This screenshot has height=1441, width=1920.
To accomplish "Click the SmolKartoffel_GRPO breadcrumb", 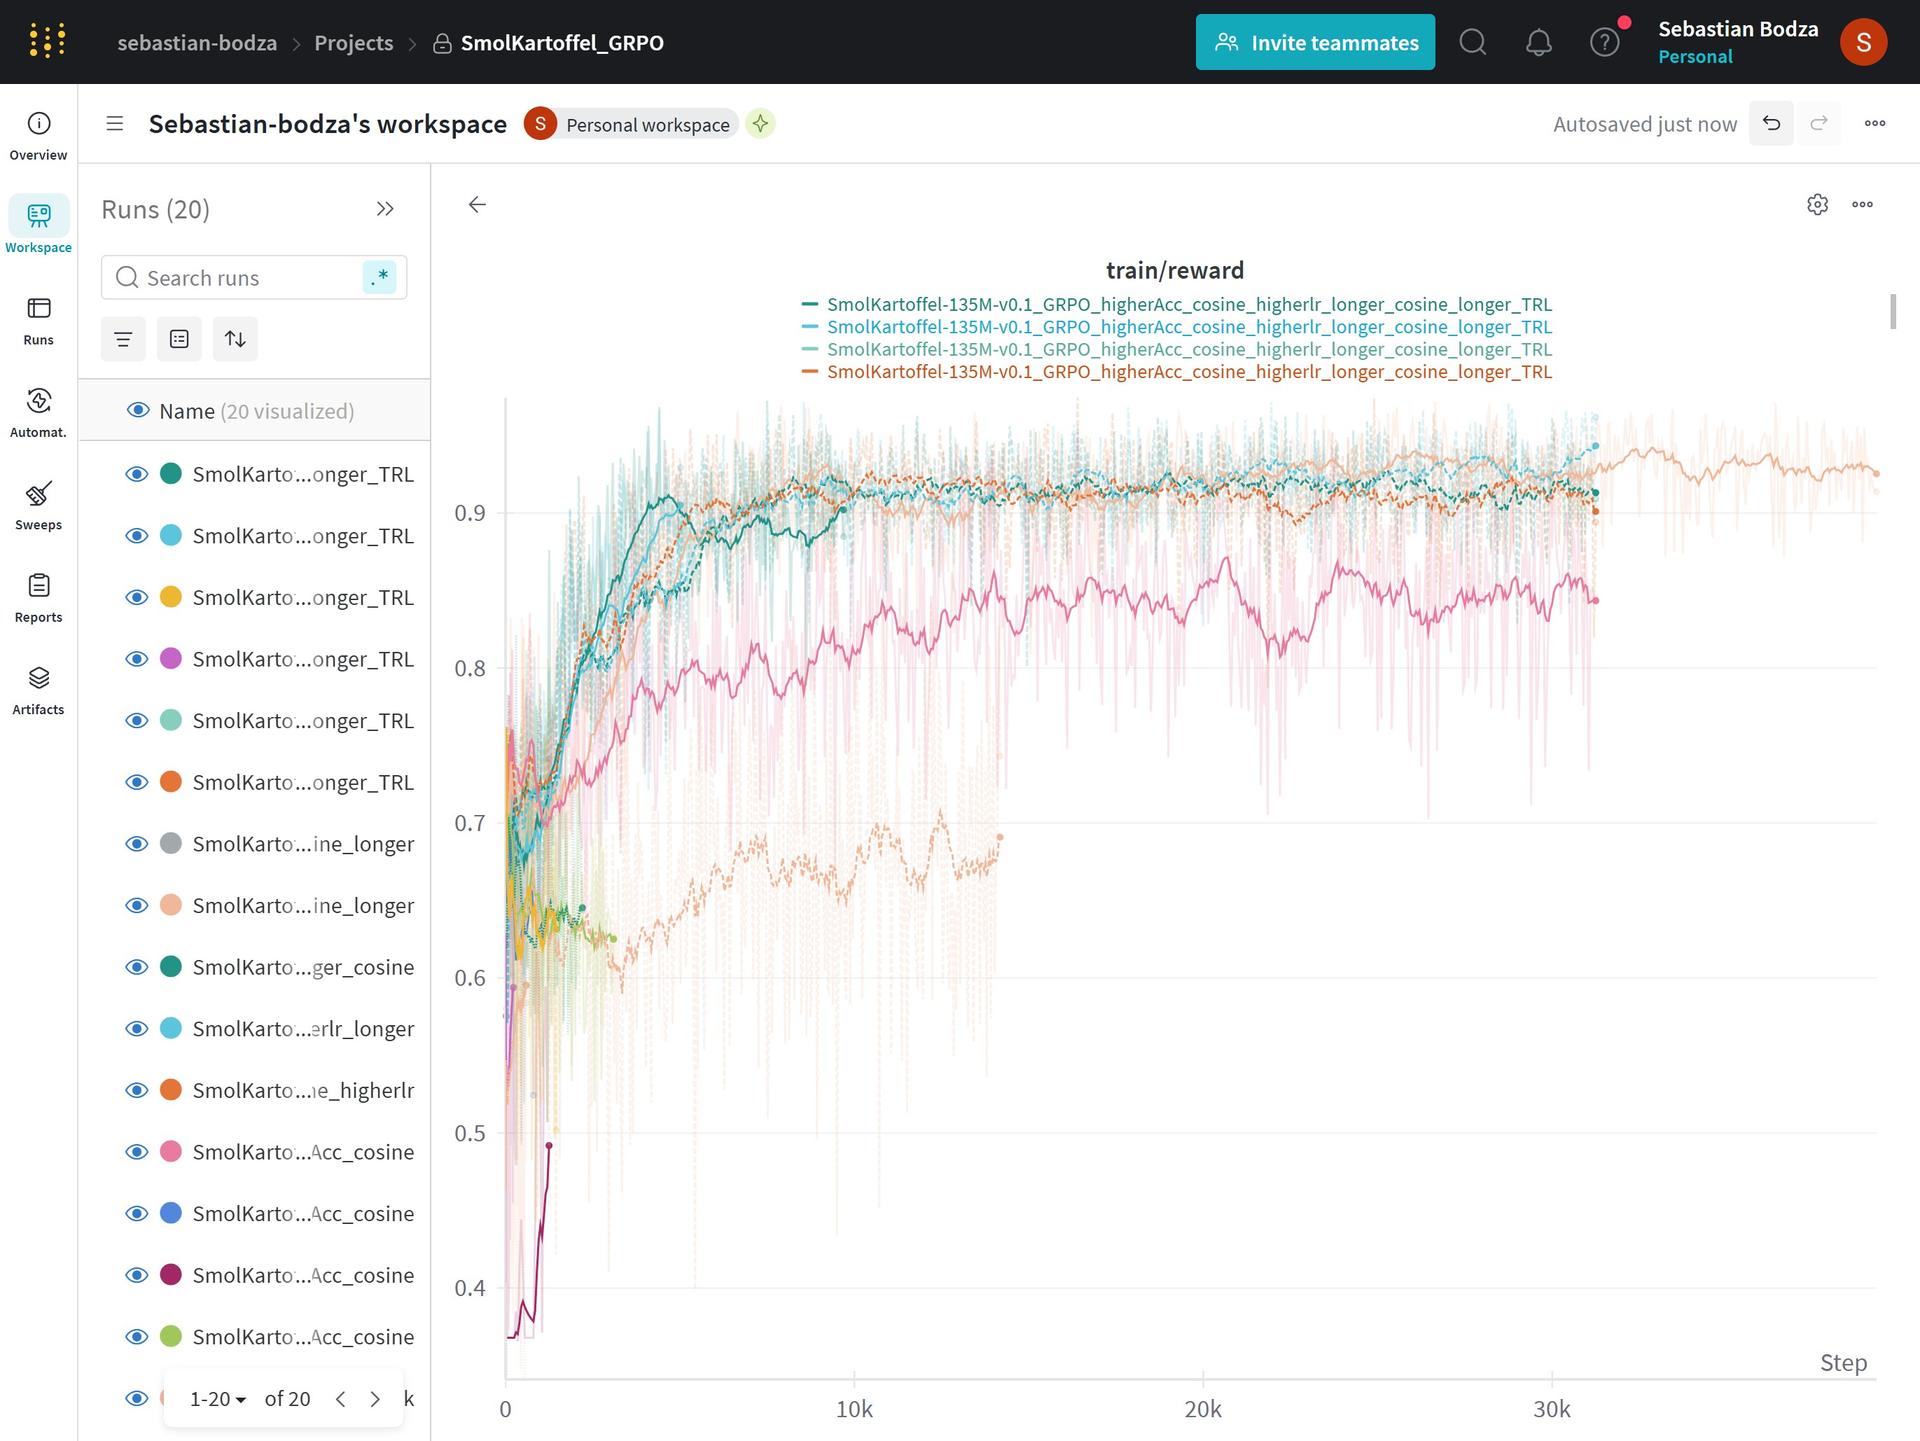I will (x=562, y=43).
